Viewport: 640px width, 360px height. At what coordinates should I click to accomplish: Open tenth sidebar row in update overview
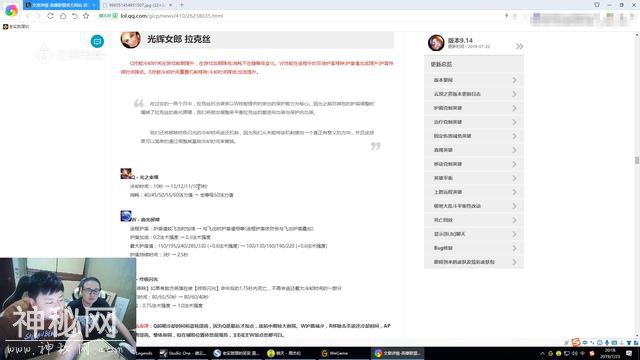[x=474, y=206]
